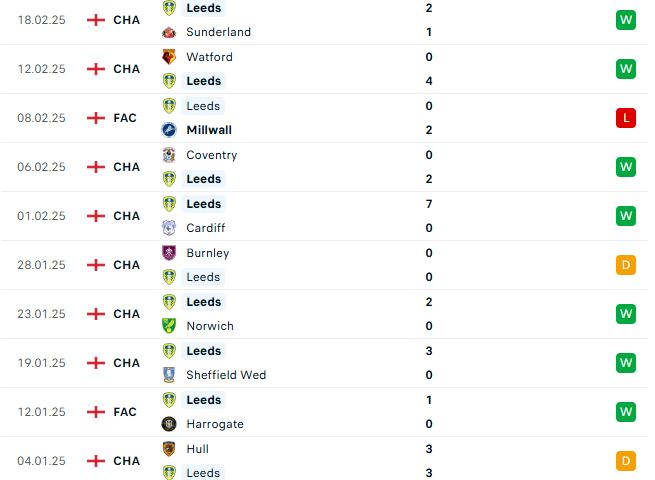Click England flag on 23.01.25 row
655x480 pixels.
[96, 314]
